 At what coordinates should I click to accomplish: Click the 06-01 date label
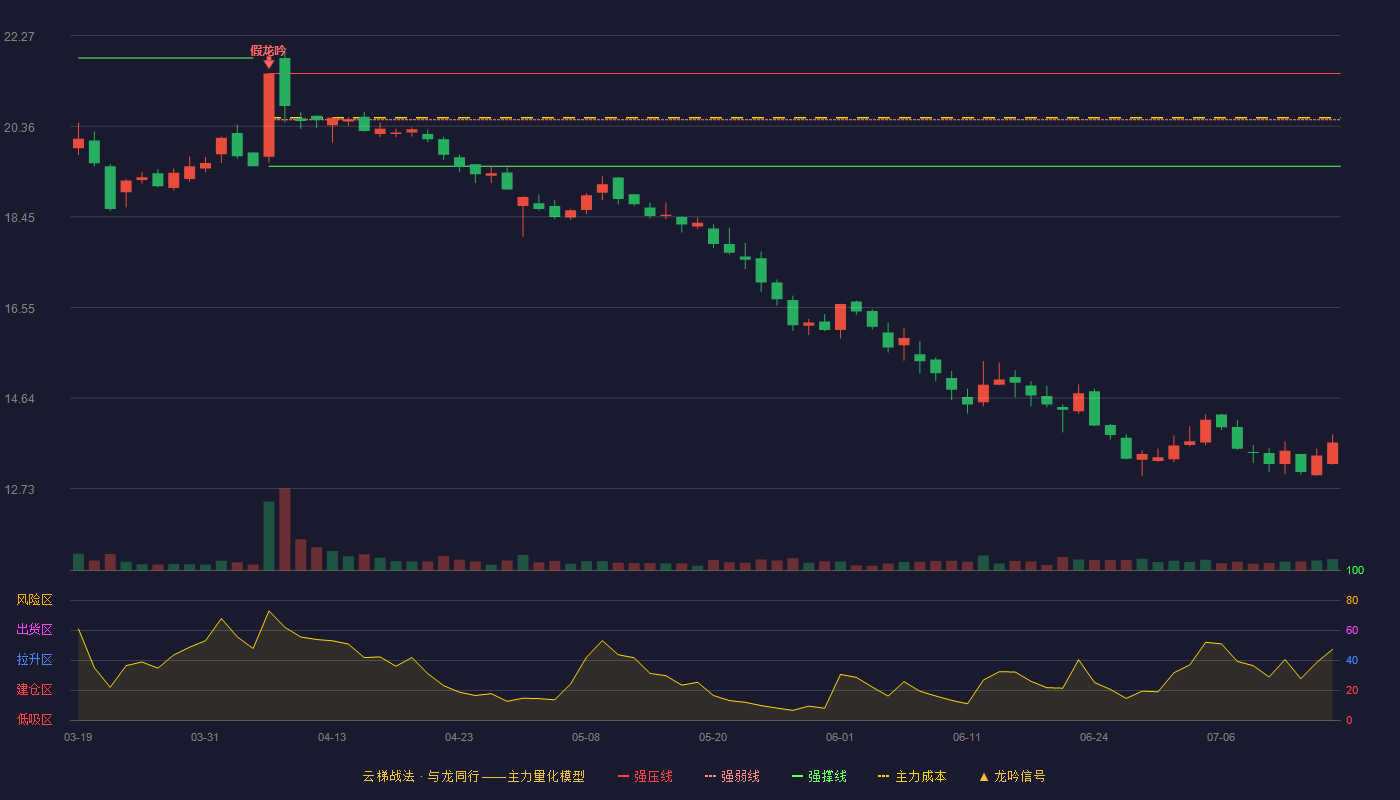tap(840, 737)
